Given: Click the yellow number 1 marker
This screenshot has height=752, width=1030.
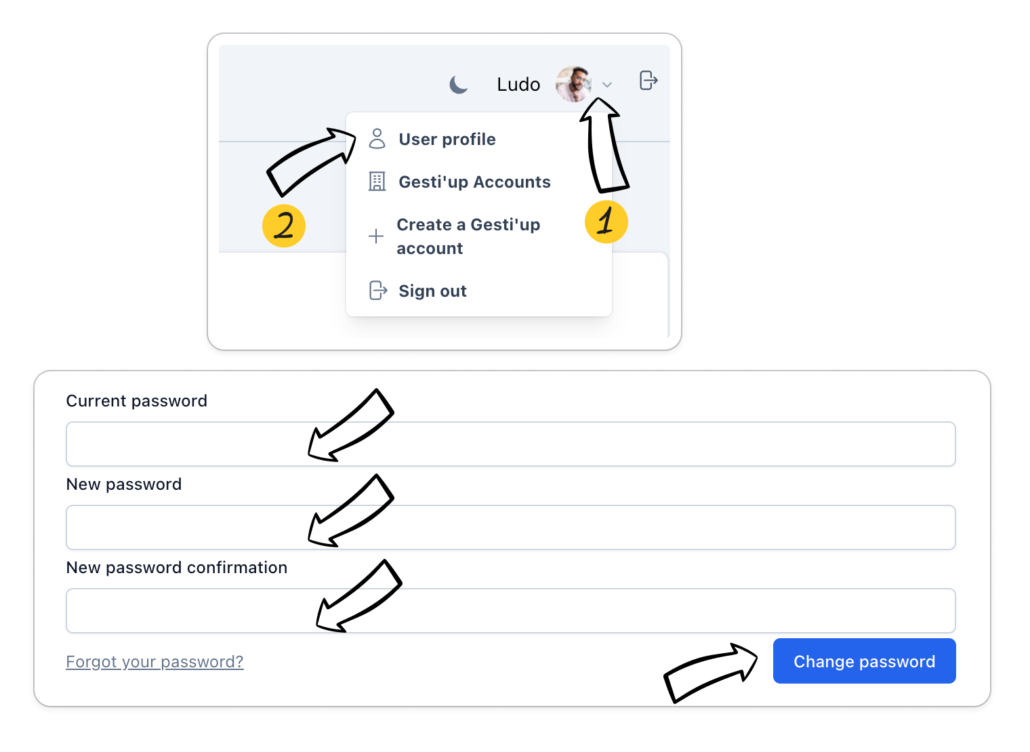Looking at the screenshot, I should pyautogui.click(x=606, y=223).
